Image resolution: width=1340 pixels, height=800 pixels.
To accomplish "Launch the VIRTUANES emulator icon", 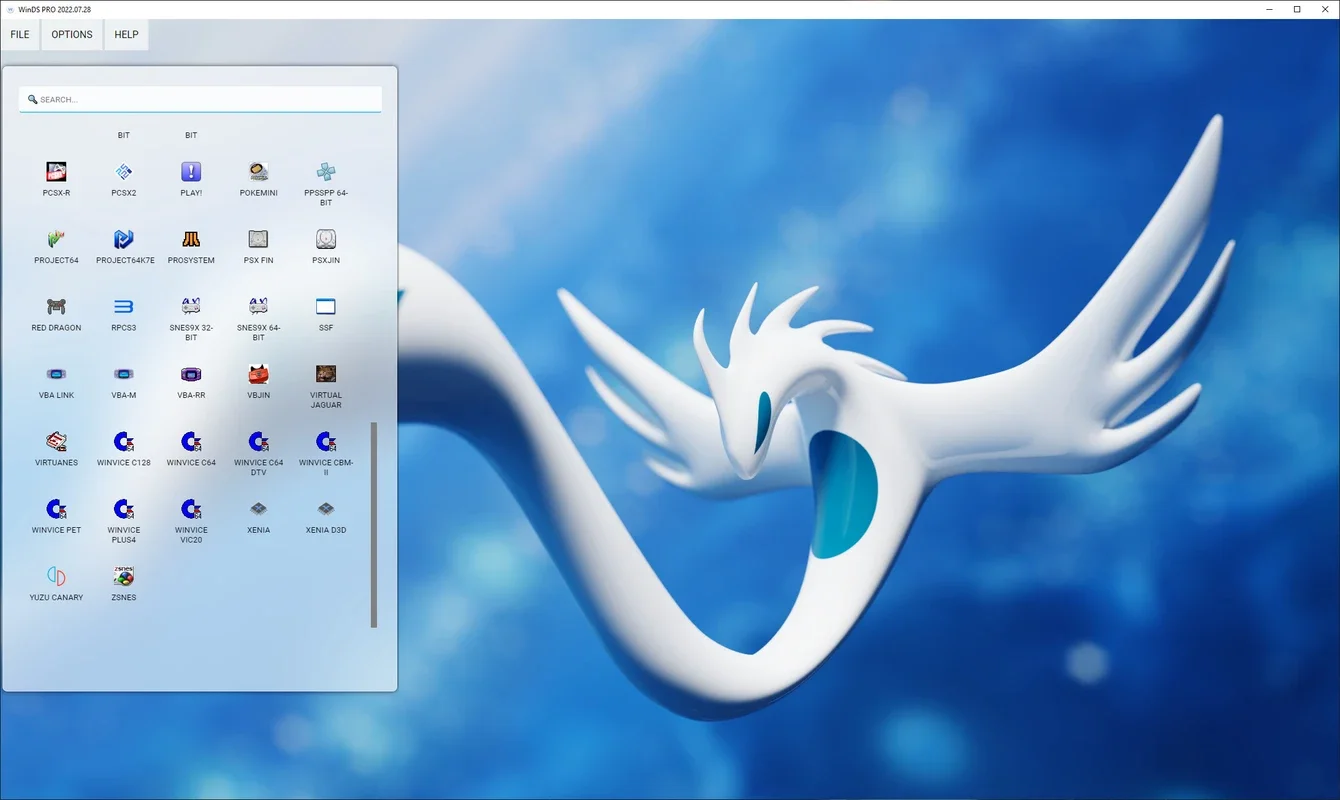I will 56,442.
